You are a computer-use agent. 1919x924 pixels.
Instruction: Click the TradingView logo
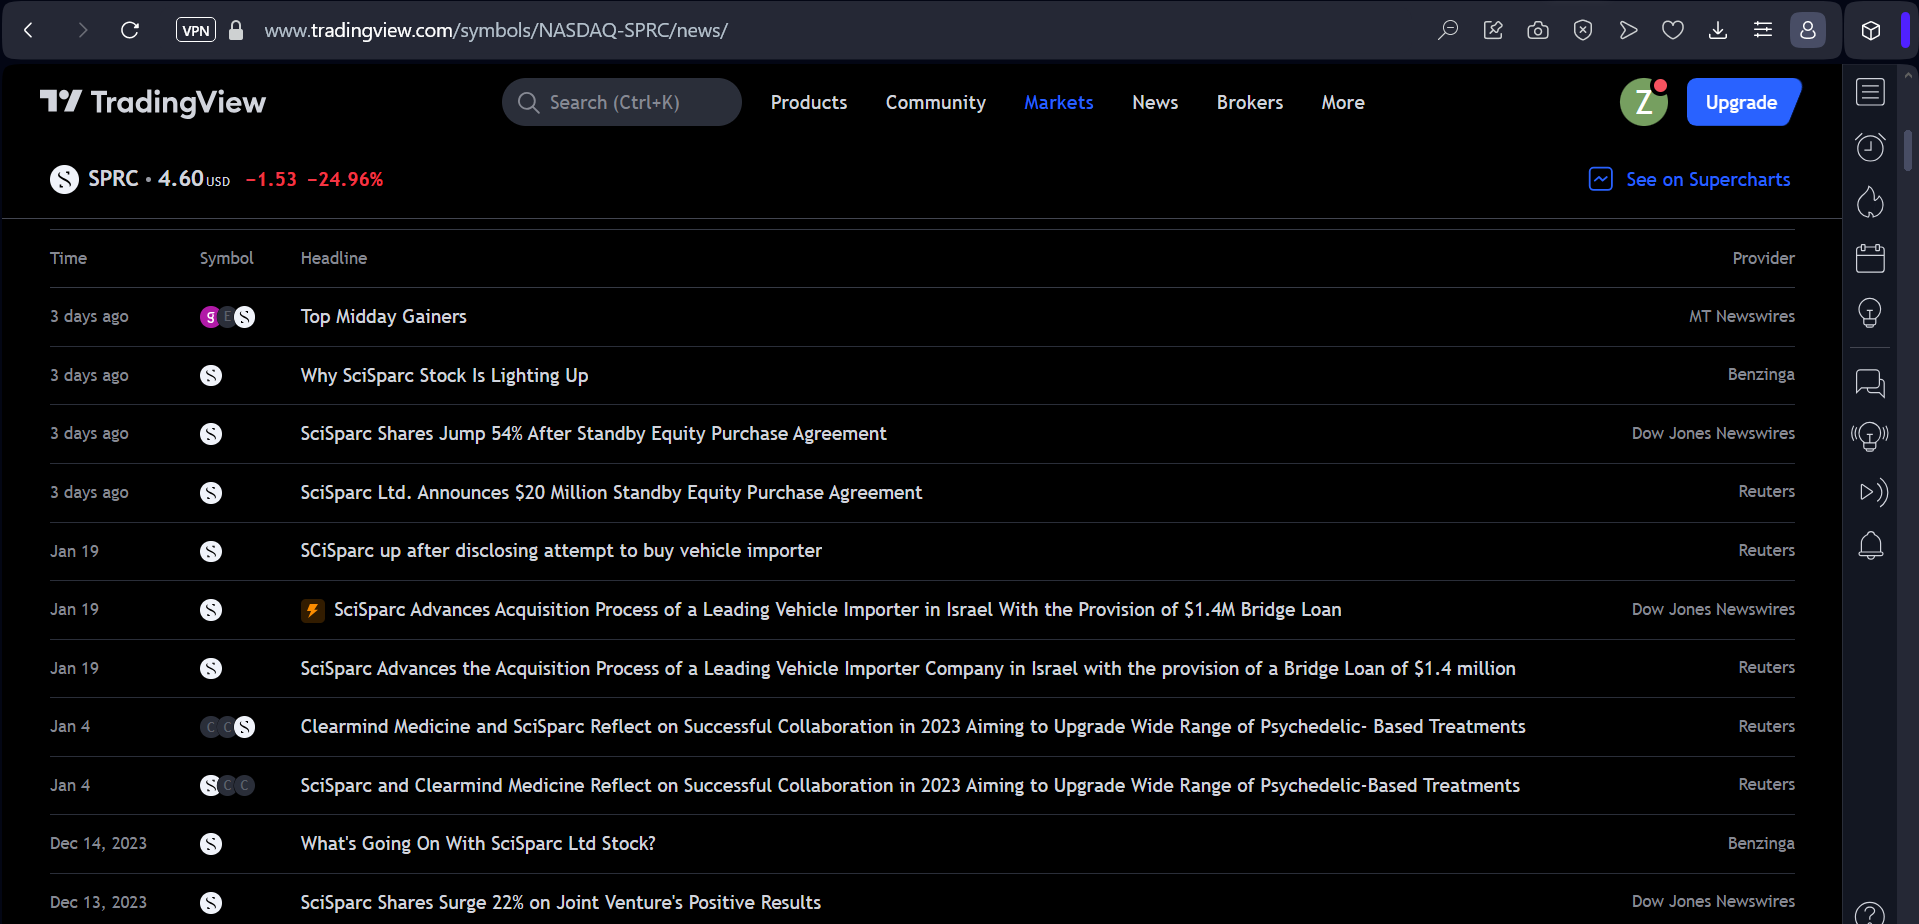tap(153, 102)
